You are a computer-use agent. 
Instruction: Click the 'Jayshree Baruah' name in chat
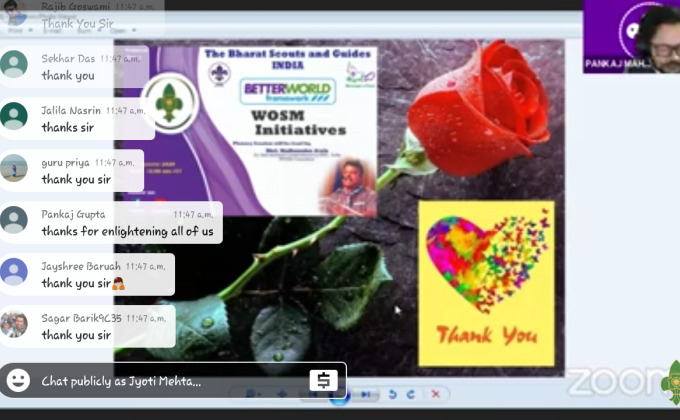click(81, 266)
